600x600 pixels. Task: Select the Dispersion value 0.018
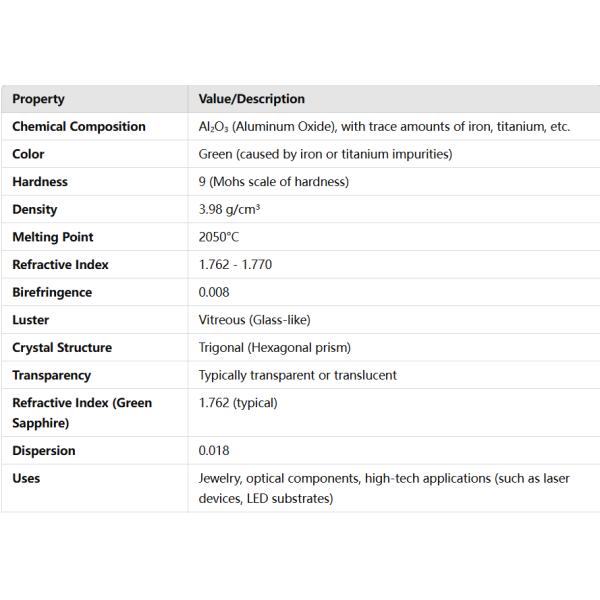point(214,451)
